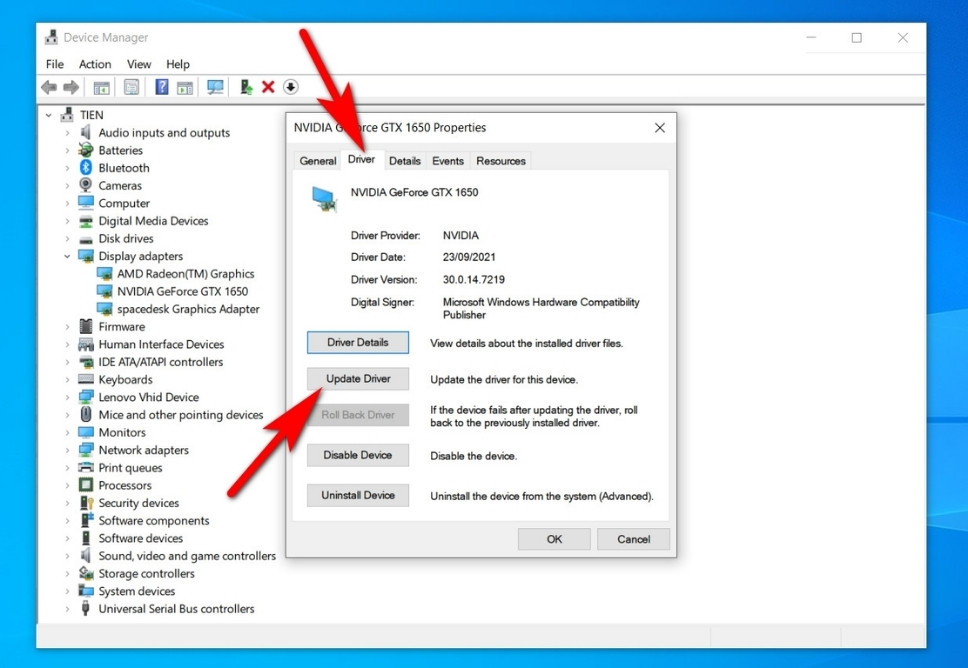Click the Properties toolbar icon
Screen dimensions: 968x668
coord(131,88)
